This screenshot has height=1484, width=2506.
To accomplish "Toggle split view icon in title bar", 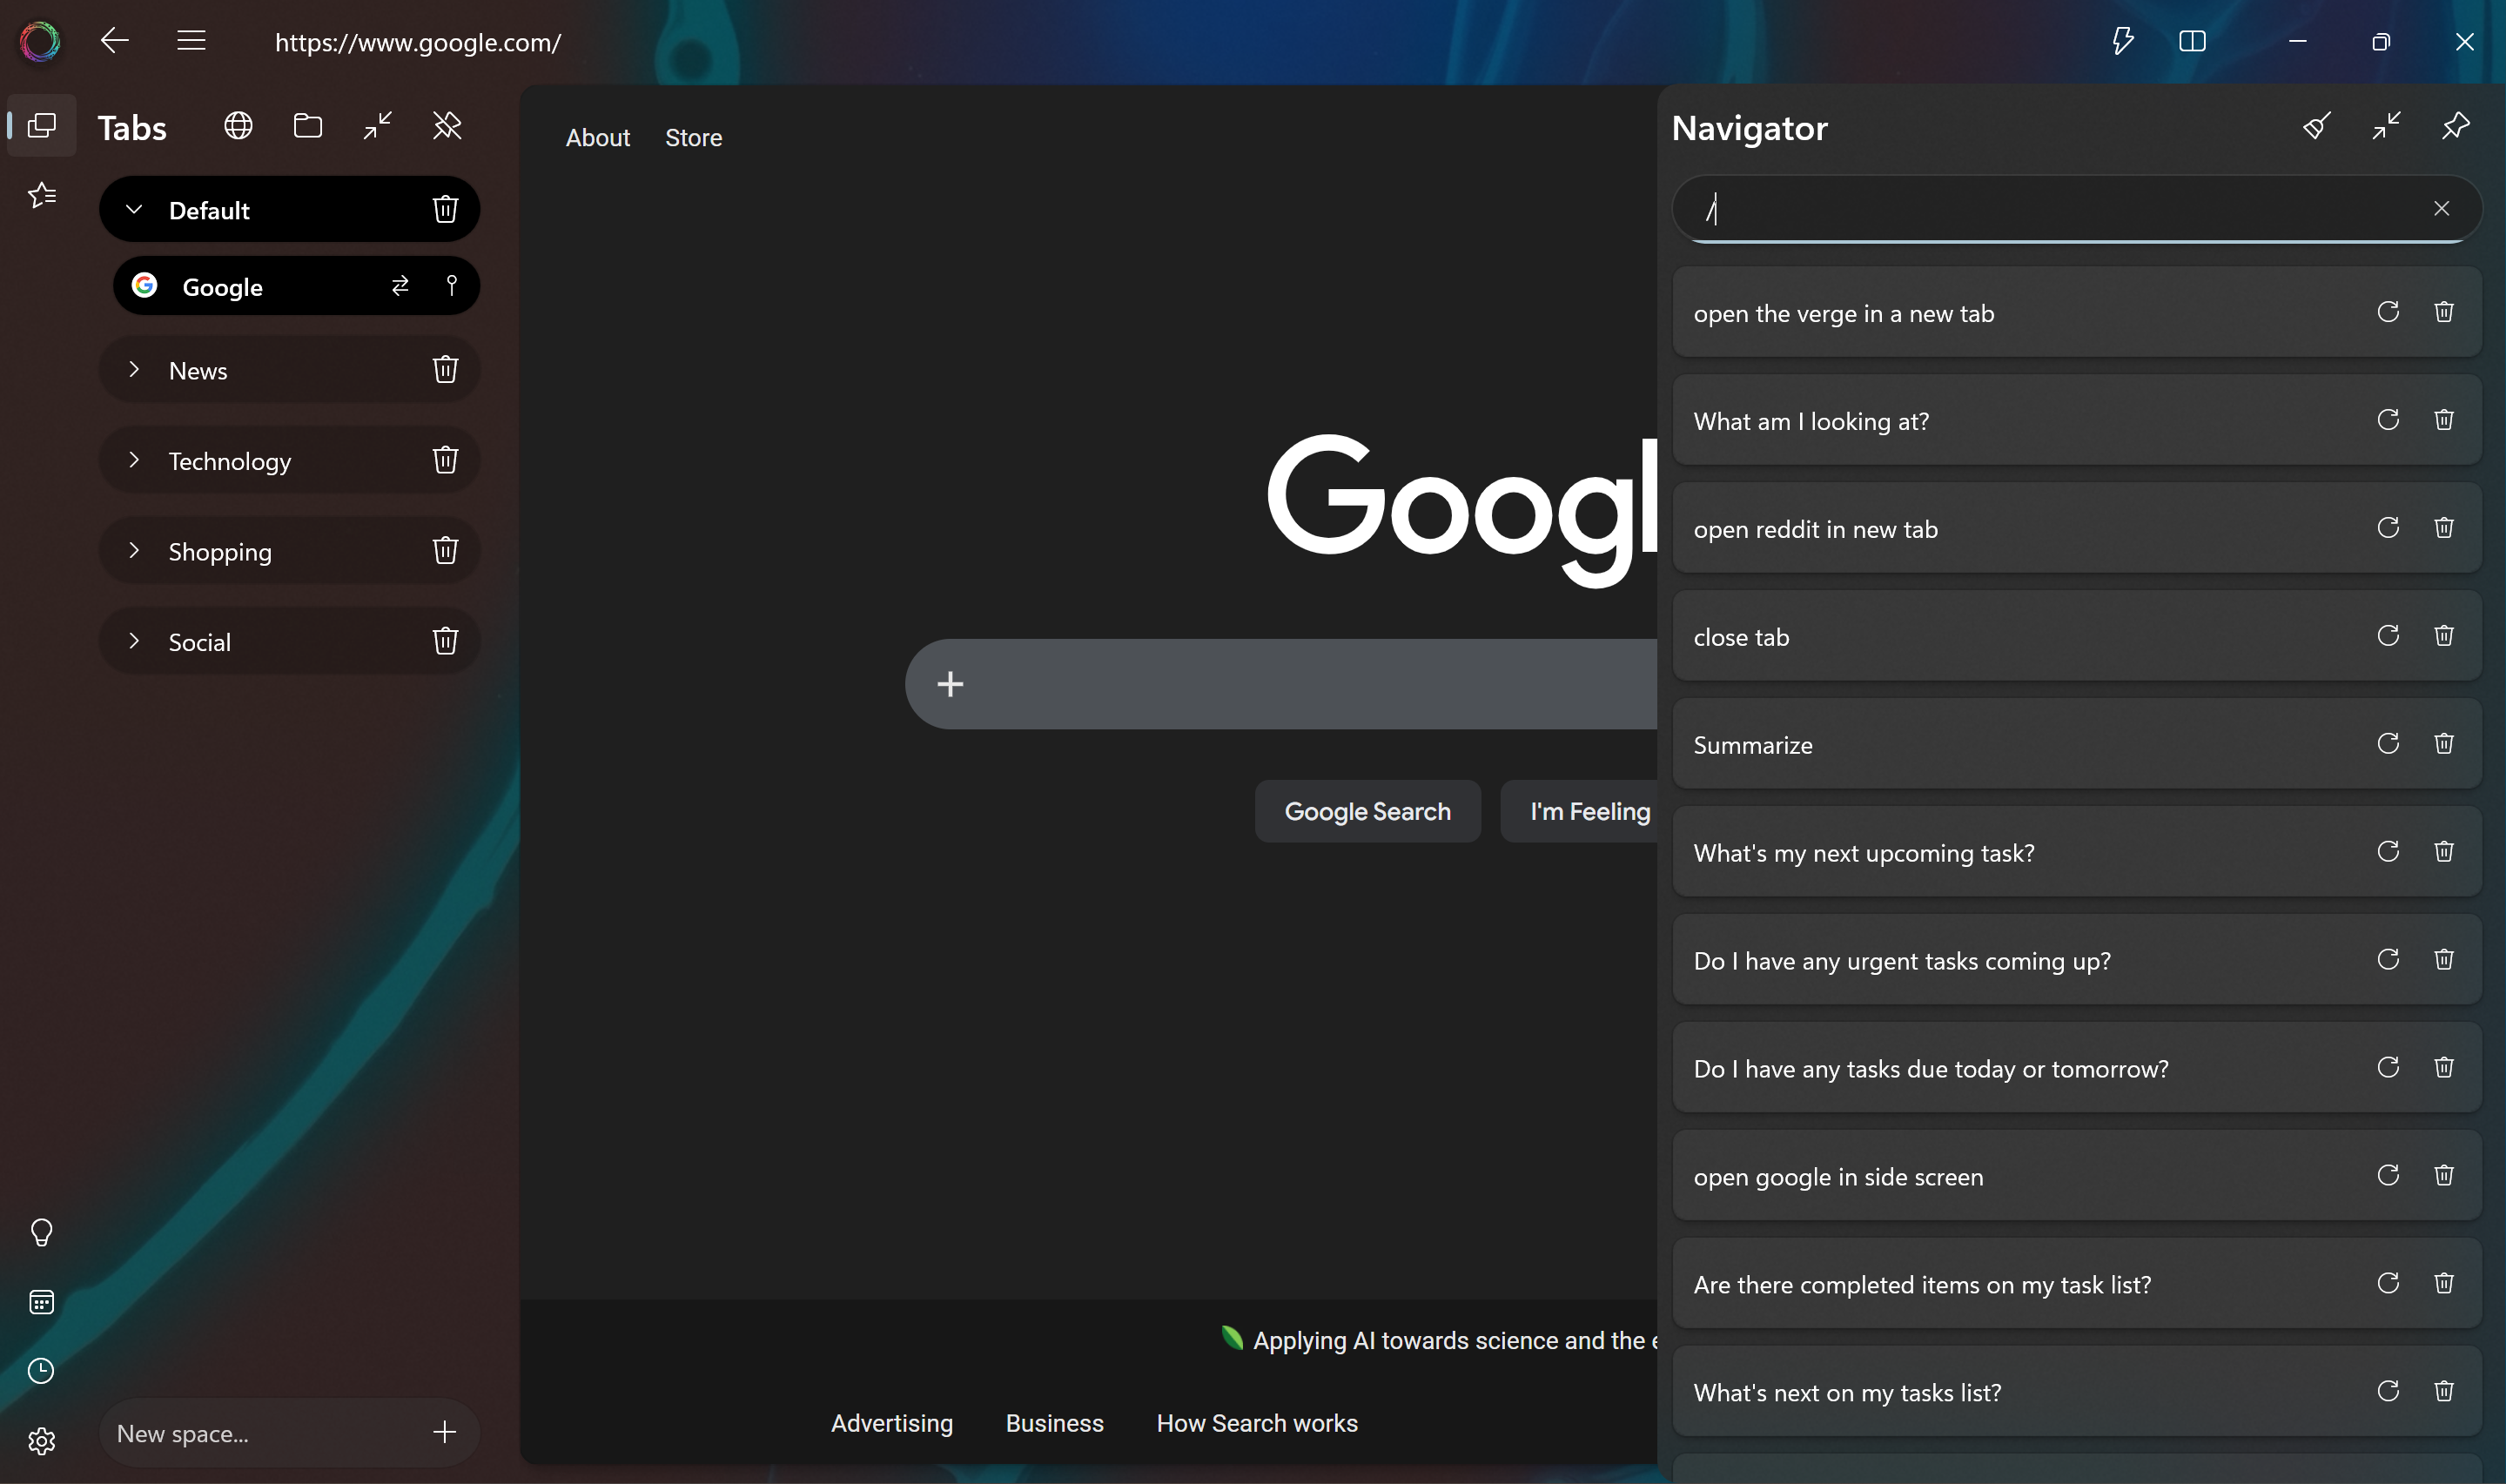I will 2192,41.
